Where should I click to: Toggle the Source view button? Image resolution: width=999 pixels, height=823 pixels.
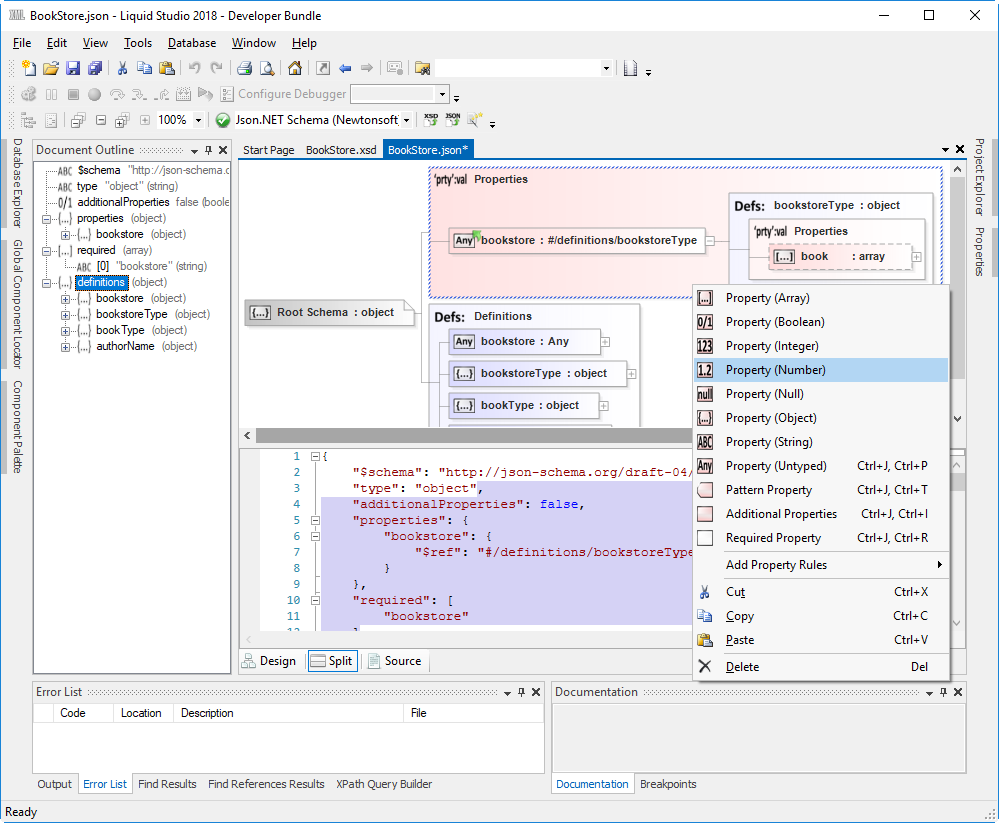[x=394, y=661]
